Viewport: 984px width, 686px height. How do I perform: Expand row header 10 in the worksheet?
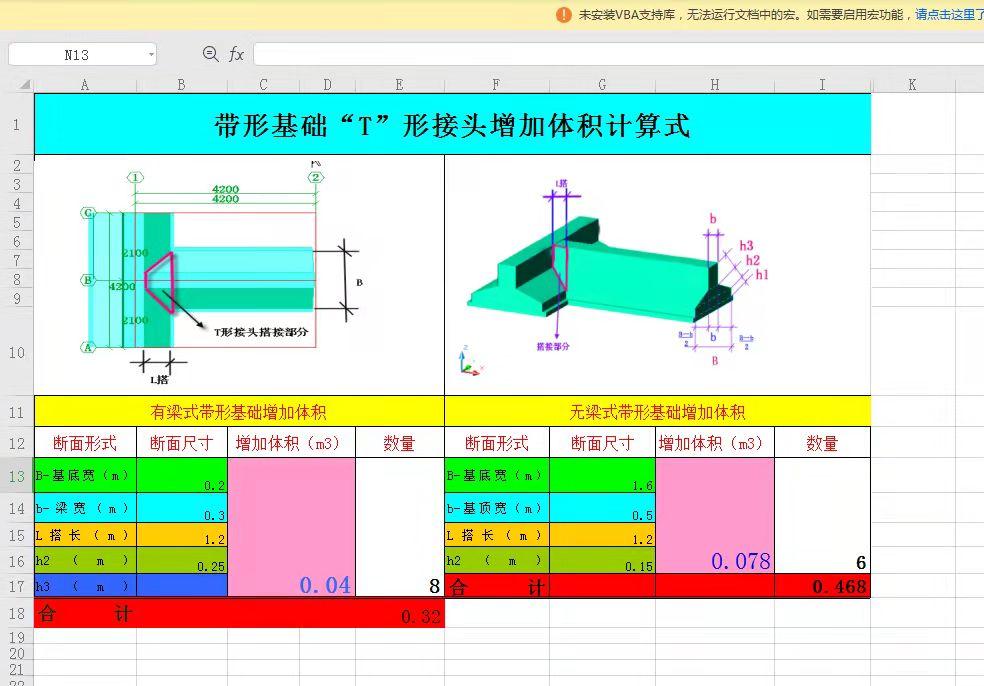17,352
